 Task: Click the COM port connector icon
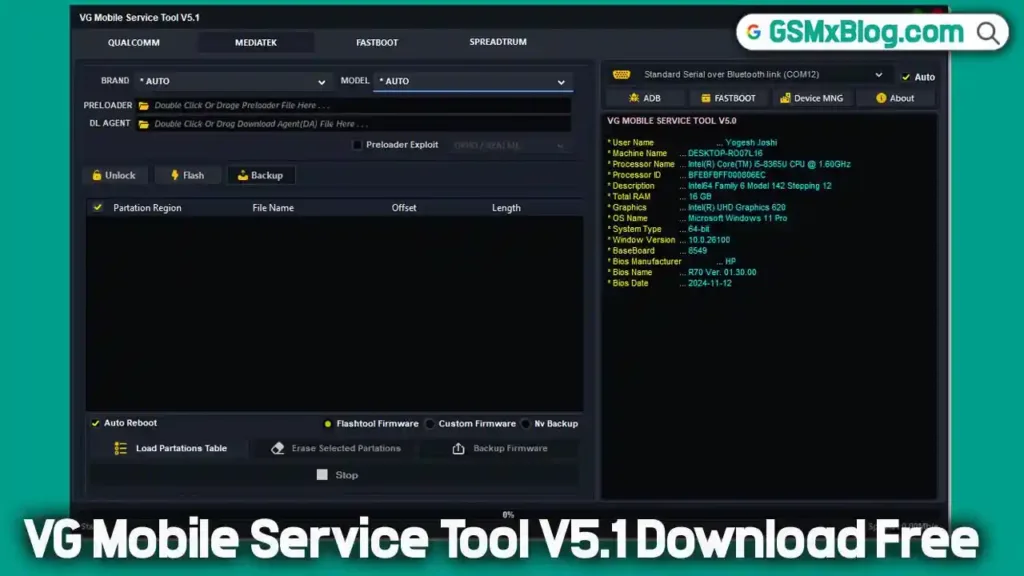tap(621, 74)
